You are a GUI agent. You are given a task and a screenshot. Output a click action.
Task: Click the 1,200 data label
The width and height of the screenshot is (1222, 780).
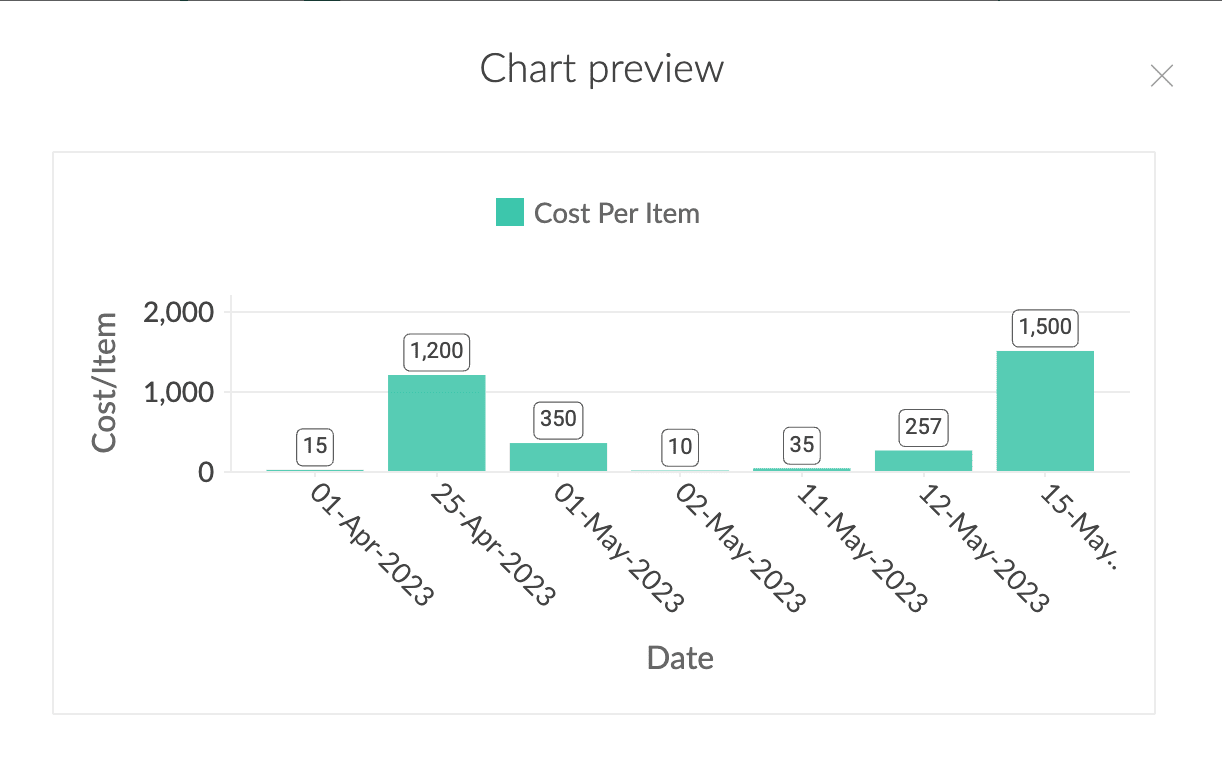[437, 351]
